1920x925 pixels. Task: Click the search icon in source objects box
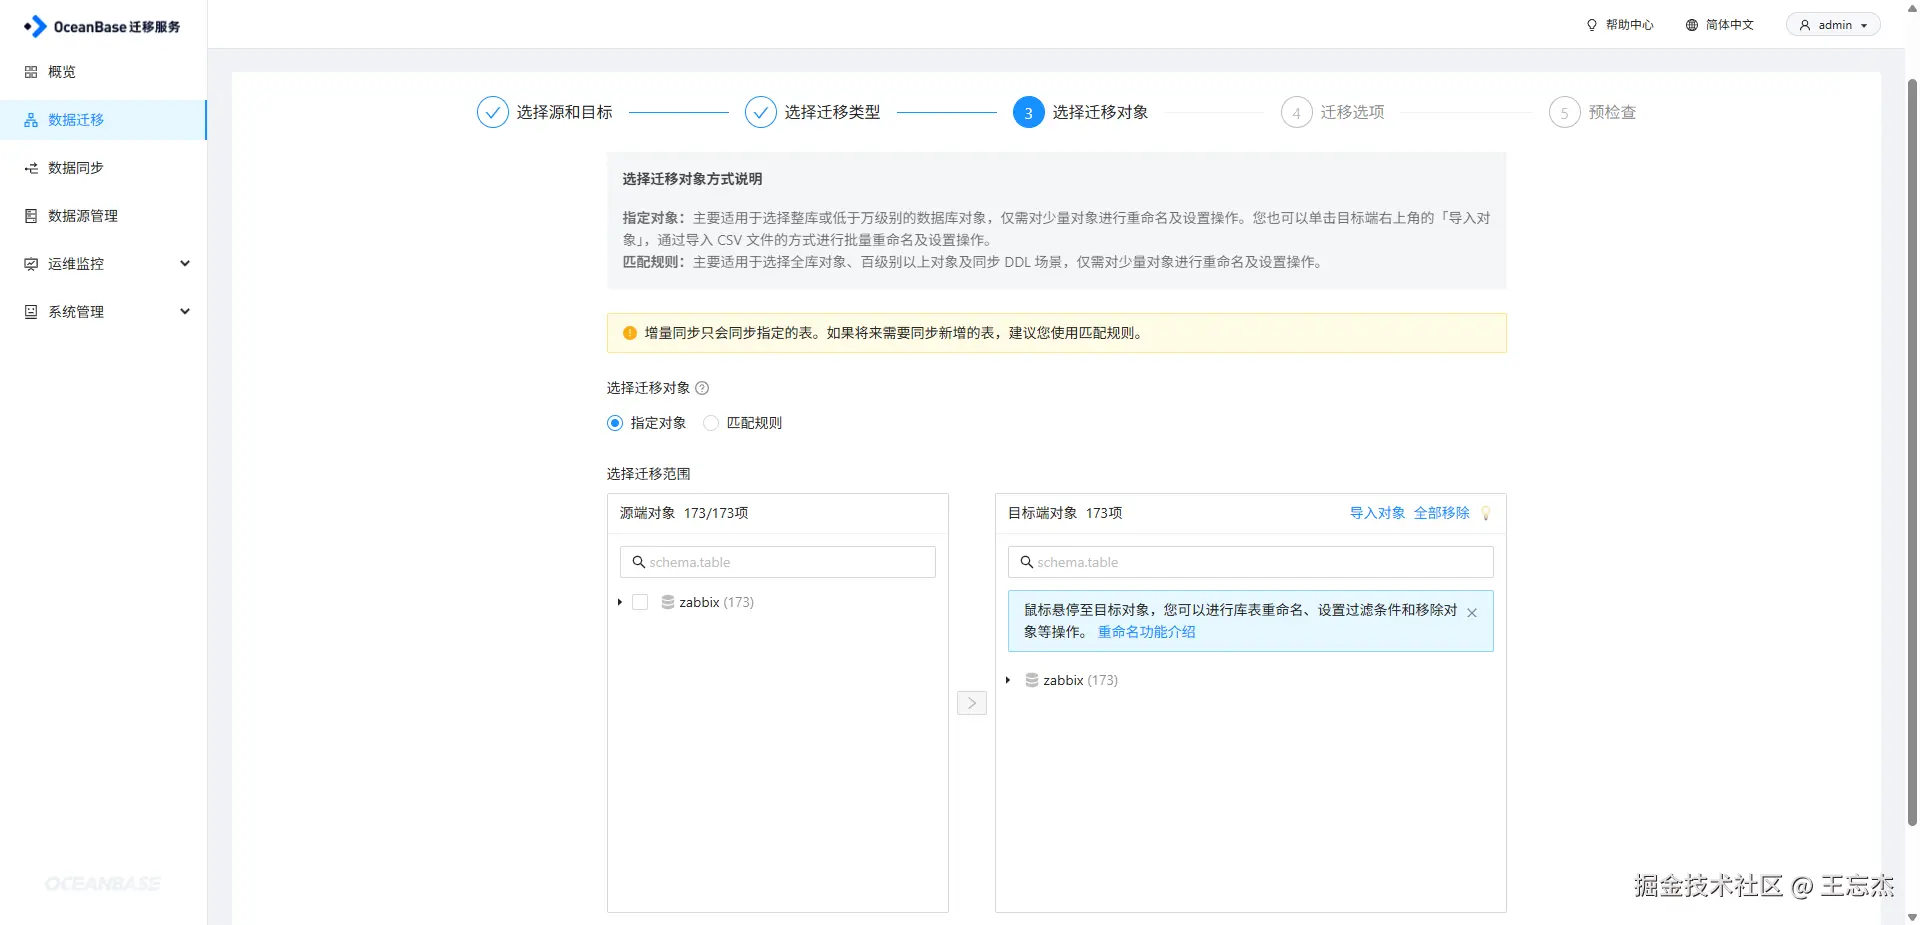639,562
